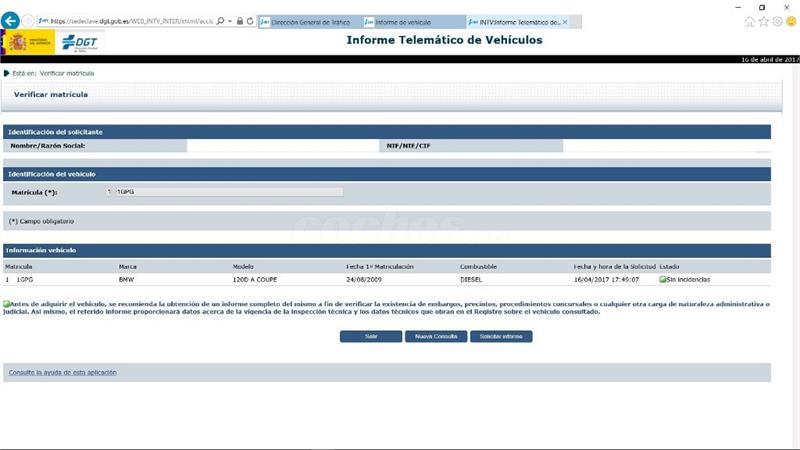
Task: Expand the address bar dropdown arrow
Action: click(229, 21)
